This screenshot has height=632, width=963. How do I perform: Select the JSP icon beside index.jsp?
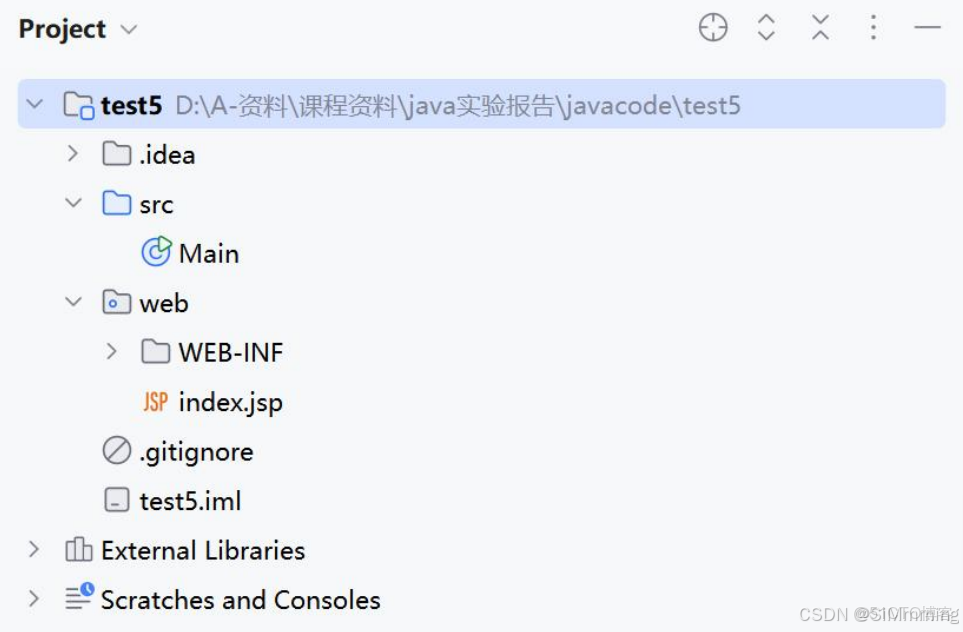155,401
